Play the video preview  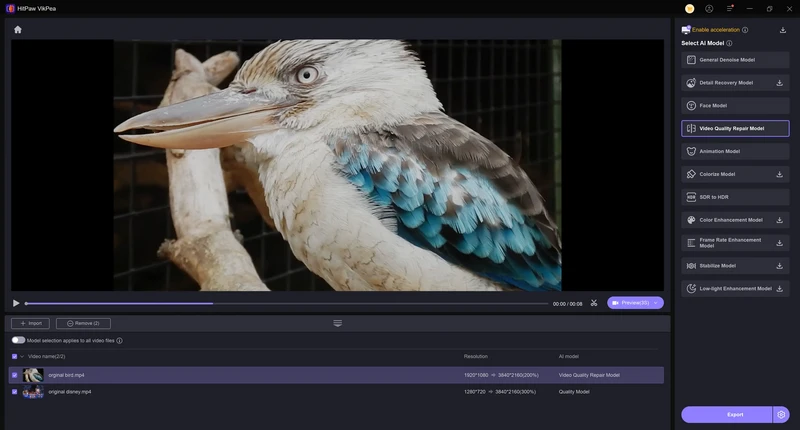coord(16,303)
